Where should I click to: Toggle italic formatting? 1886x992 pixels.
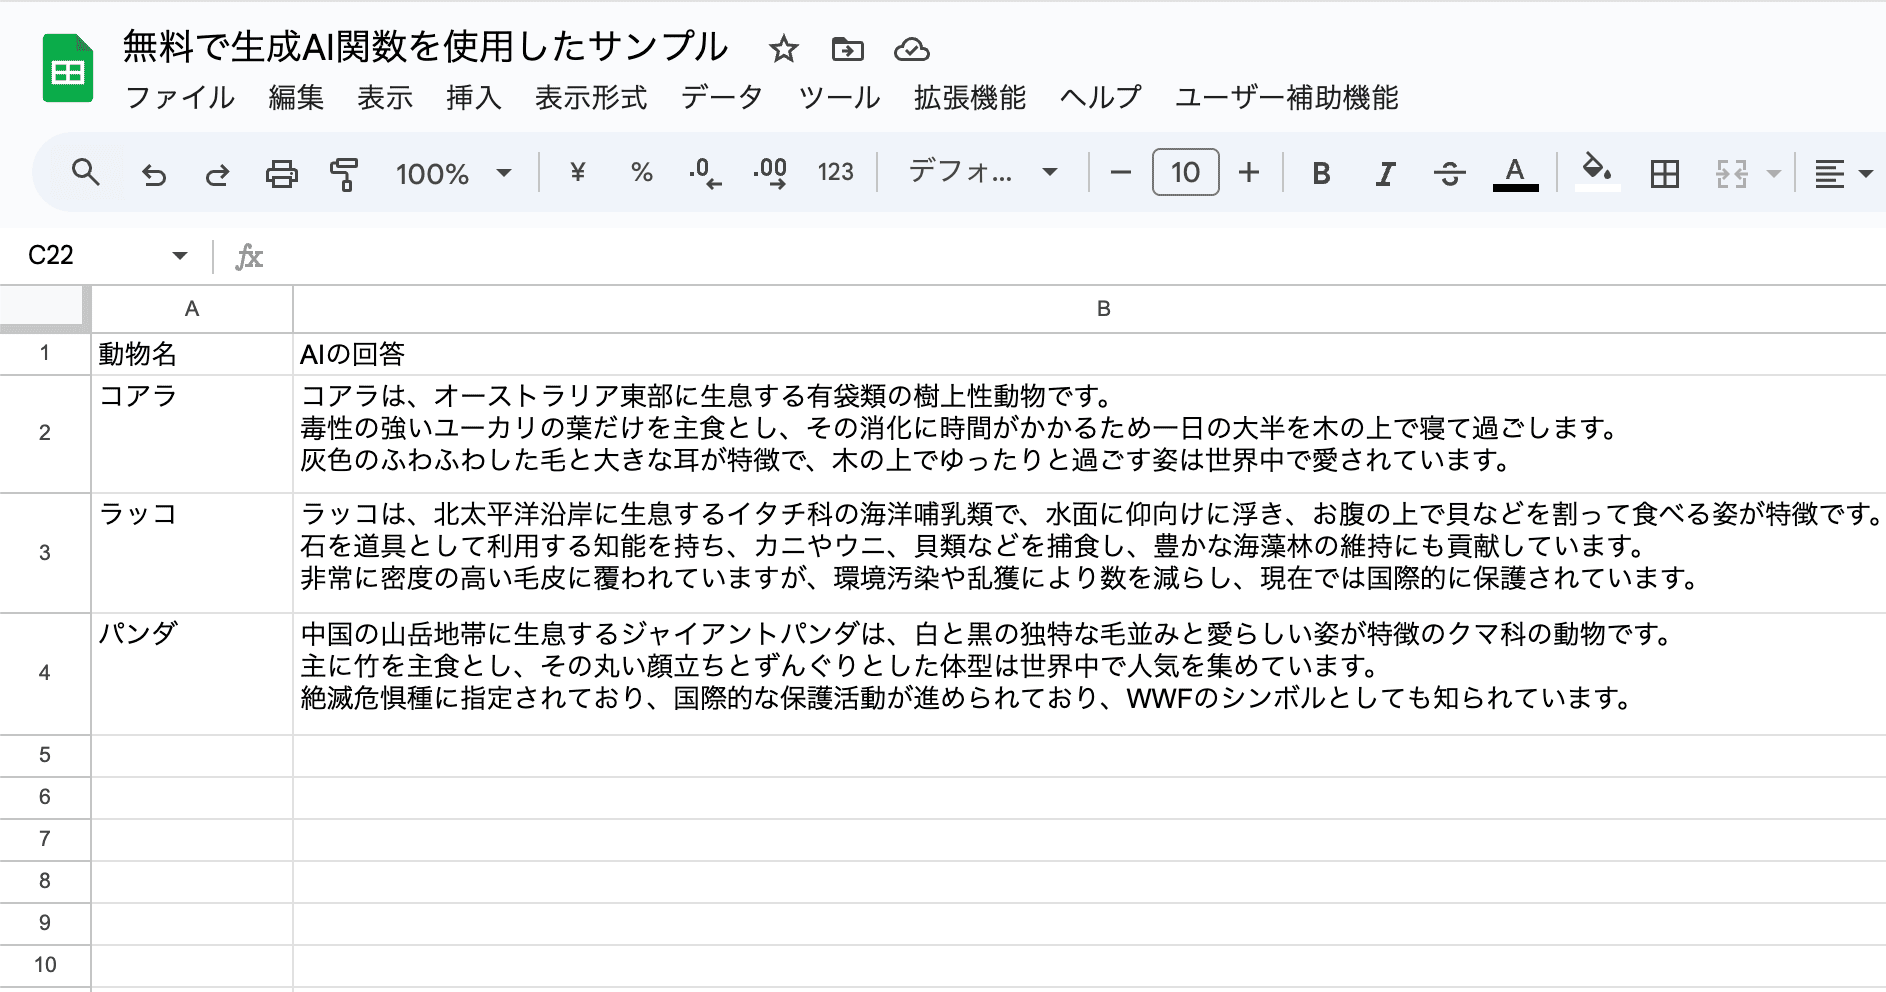click(1385, 172)
